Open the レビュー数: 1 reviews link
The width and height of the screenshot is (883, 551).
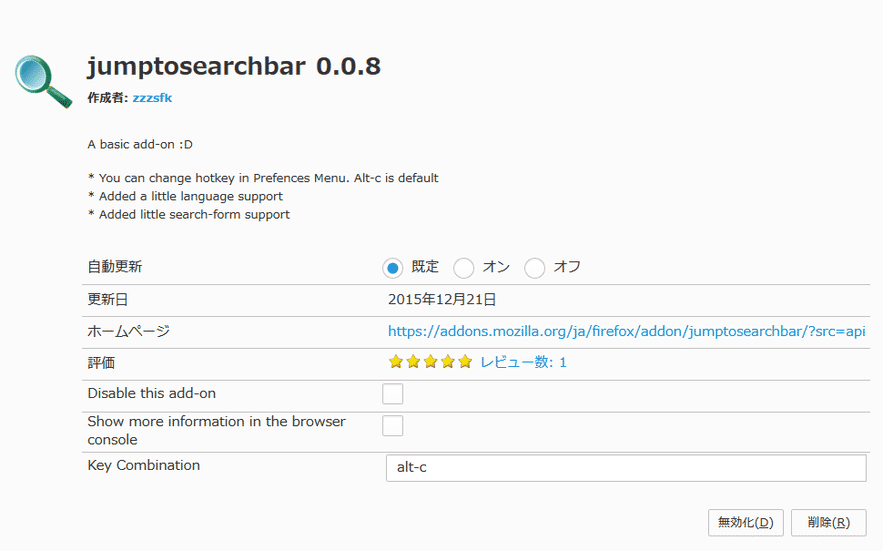pos(523,362)
